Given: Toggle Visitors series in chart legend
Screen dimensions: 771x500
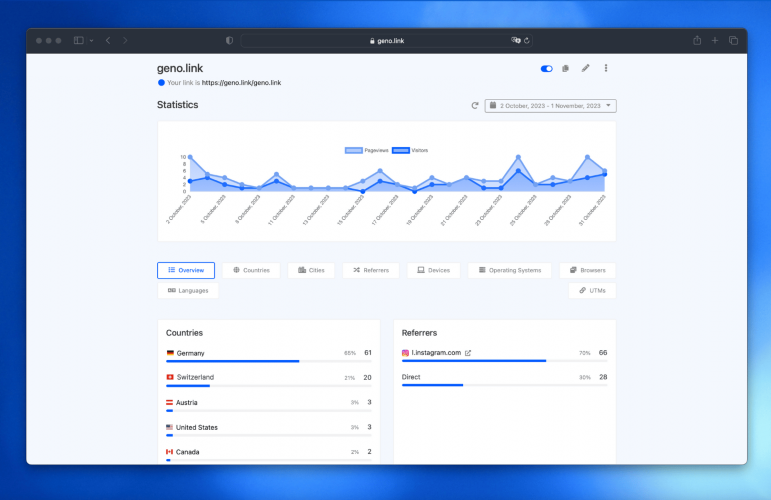Looking at the screenshot, I should tap(410, 150).
